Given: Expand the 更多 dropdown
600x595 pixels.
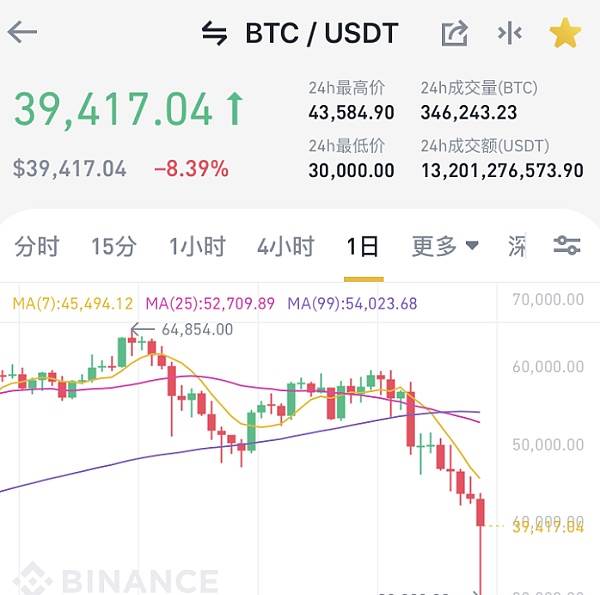Looking at the screenshot, I should [445, 246].
